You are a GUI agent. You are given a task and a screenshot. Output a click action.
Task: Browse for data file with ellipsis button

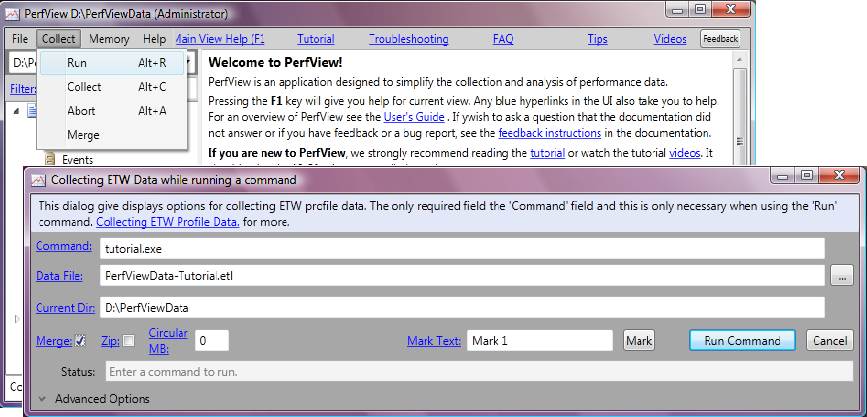[842, 276]
